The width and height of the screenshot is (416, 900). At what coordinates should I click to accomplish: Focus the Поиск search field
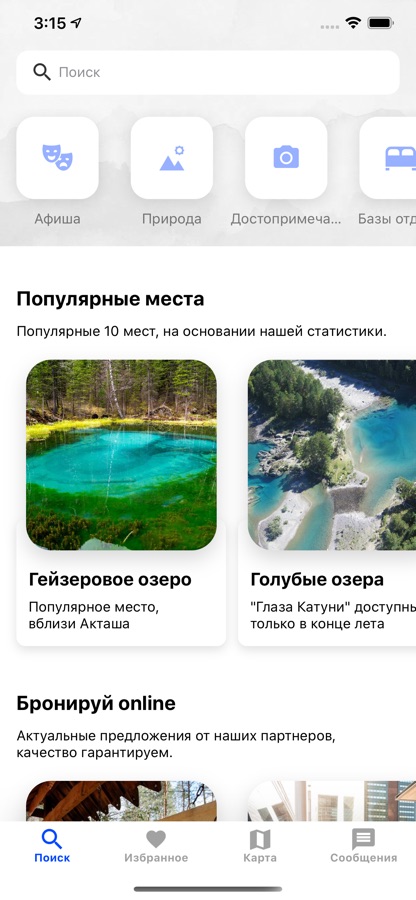coord(208,72)
